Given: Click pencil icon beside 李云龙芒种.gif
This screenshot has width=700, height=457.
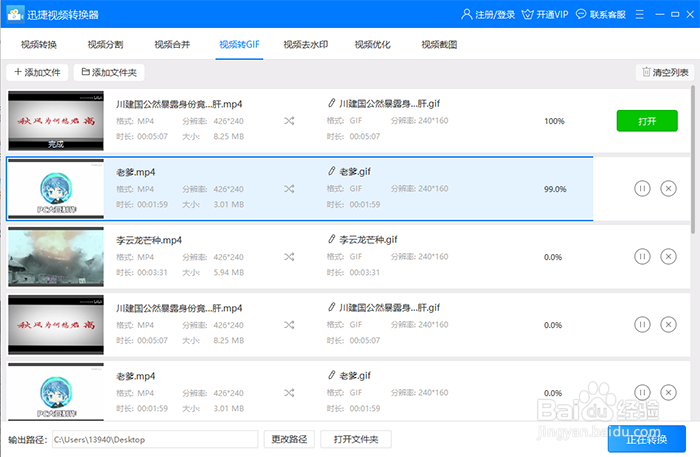Looking at the screenshot, I should (x=331, y=239).
